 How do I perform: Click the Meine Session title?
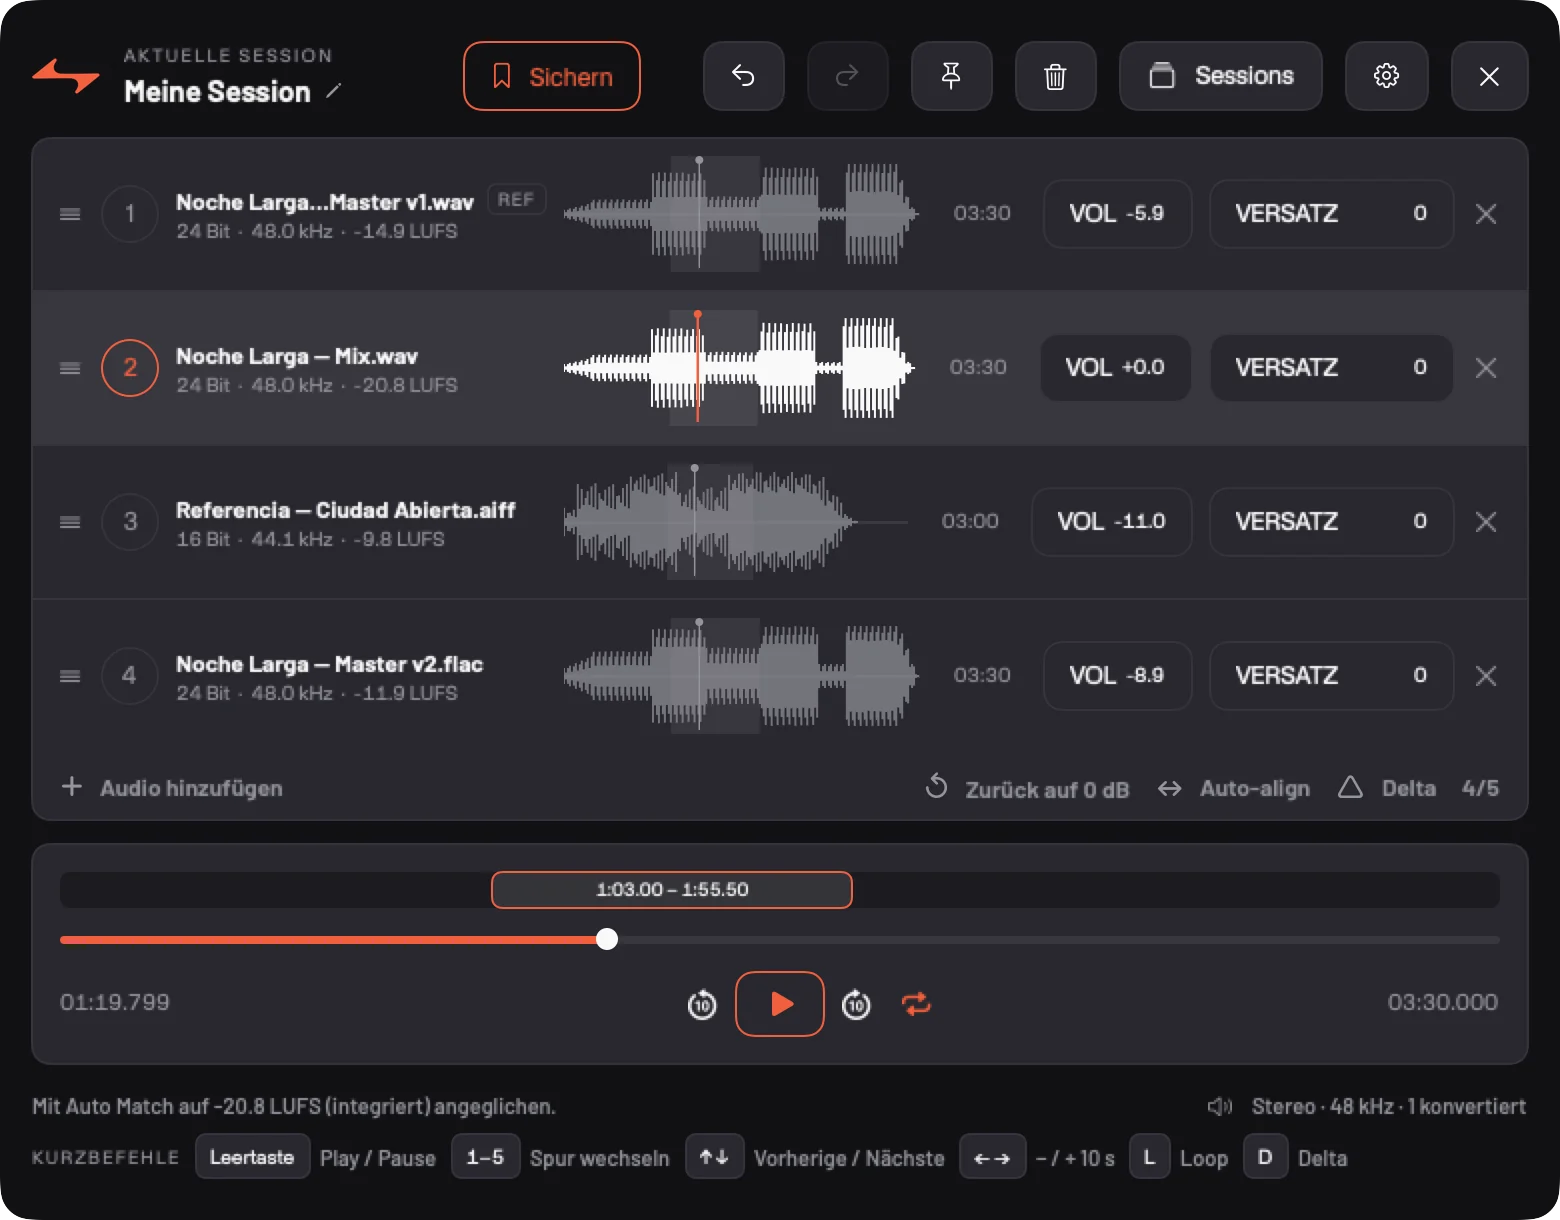coord(217,91)
